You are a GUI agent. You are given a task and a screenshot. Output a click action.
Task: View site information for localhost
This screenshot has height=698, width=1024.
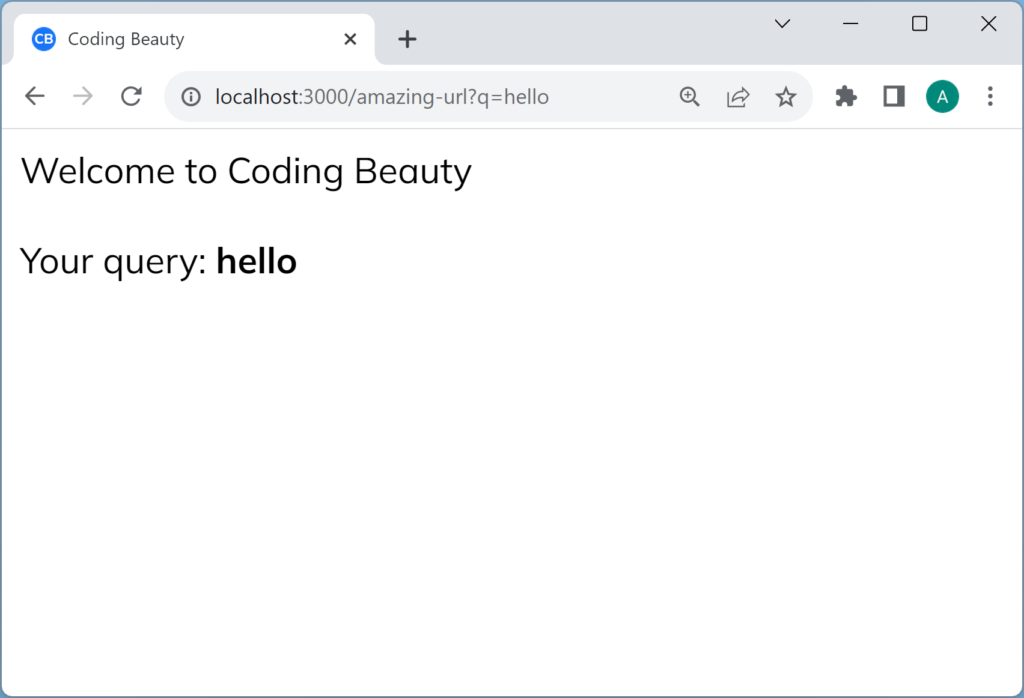[x=190, y=97]
